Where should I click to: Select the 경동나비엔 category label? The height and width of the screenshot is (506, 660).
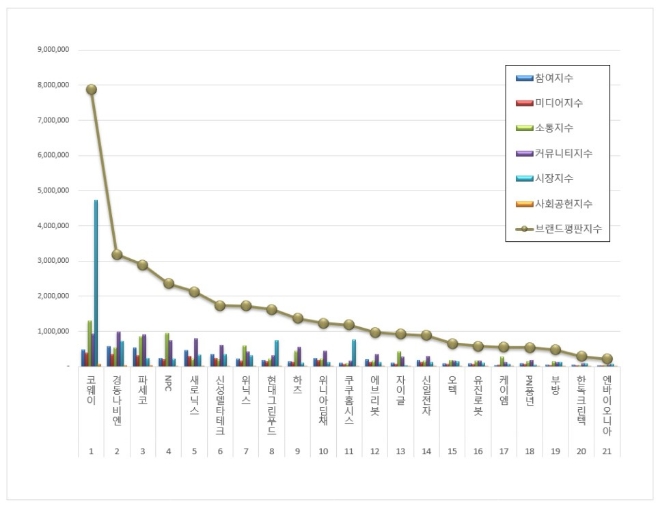click(x=117, y=399)
